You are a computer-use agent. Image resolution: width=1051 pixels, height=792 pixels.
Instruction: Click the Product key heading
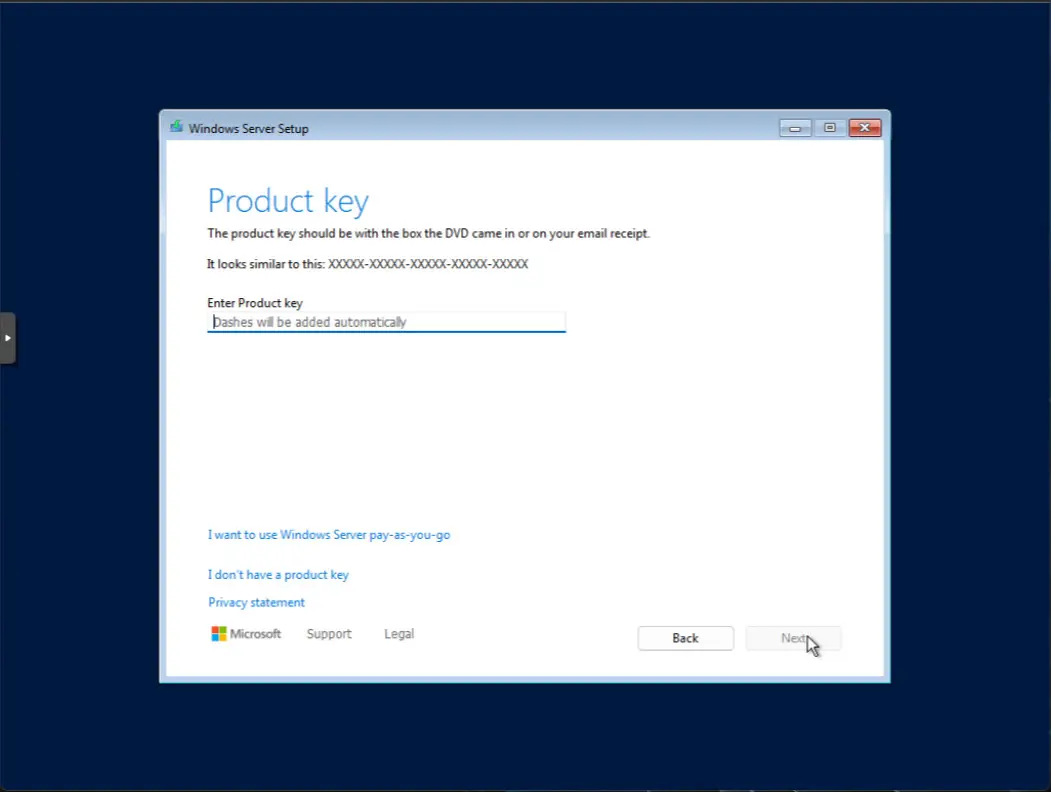click(x=288, y=201)
